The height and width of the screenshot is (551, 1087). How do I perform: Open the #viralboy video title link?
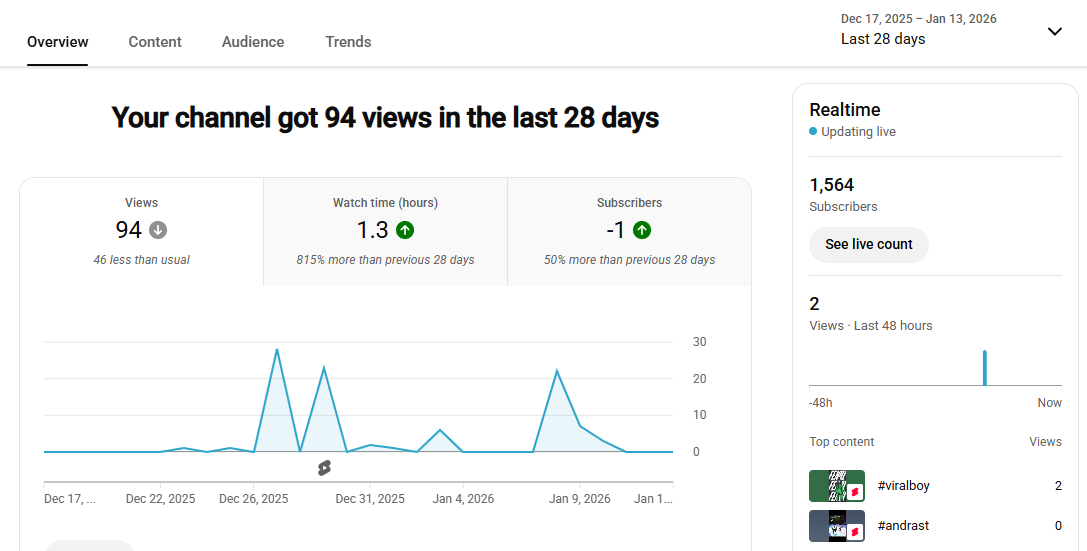pyautogui.click(x=903, y=486)
